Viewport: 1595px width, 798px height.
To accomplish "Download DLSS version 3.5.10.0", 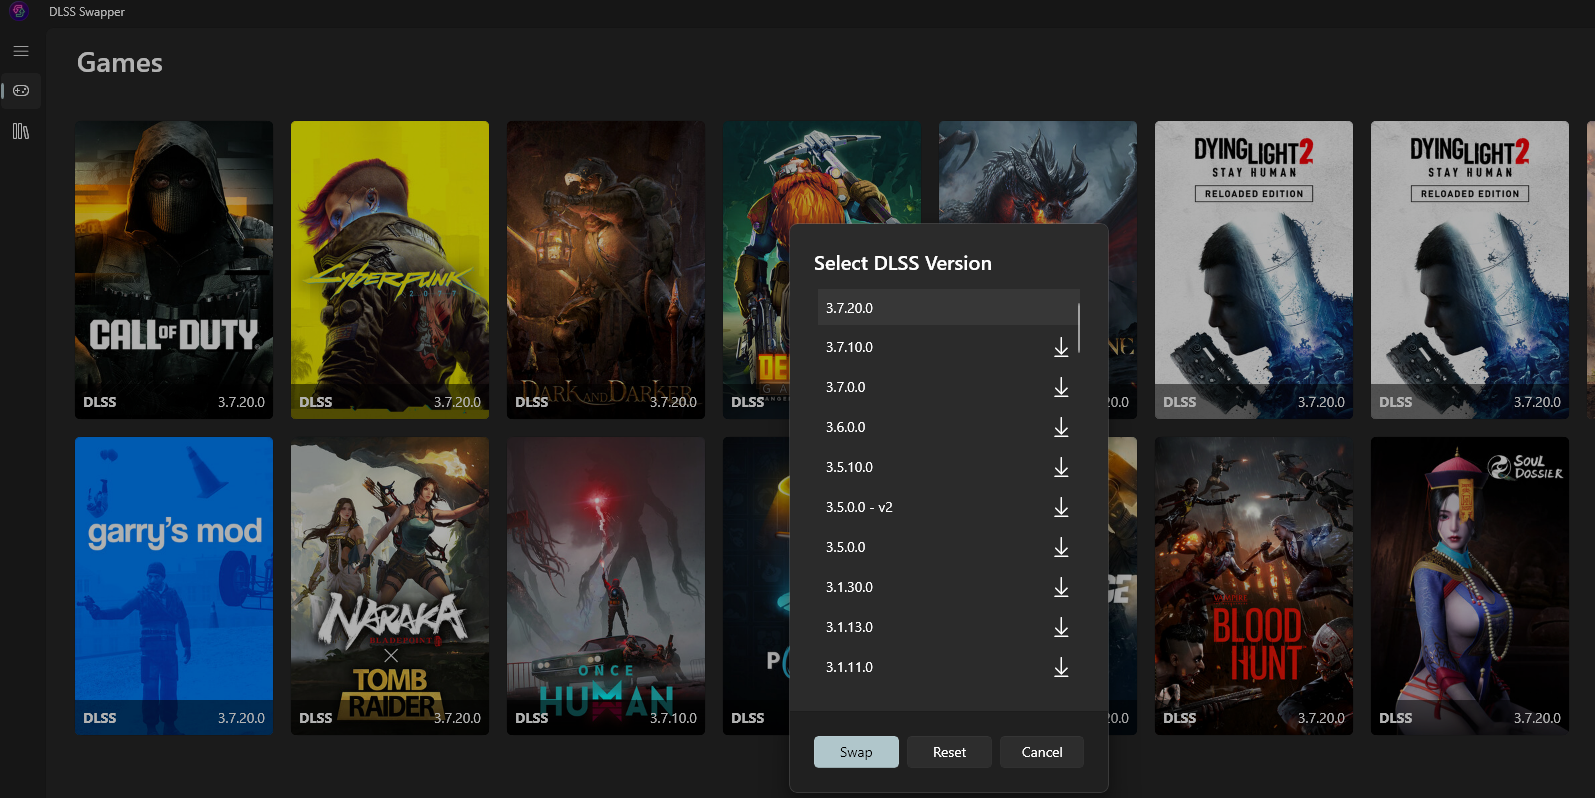I will (x=1061, y=467).
